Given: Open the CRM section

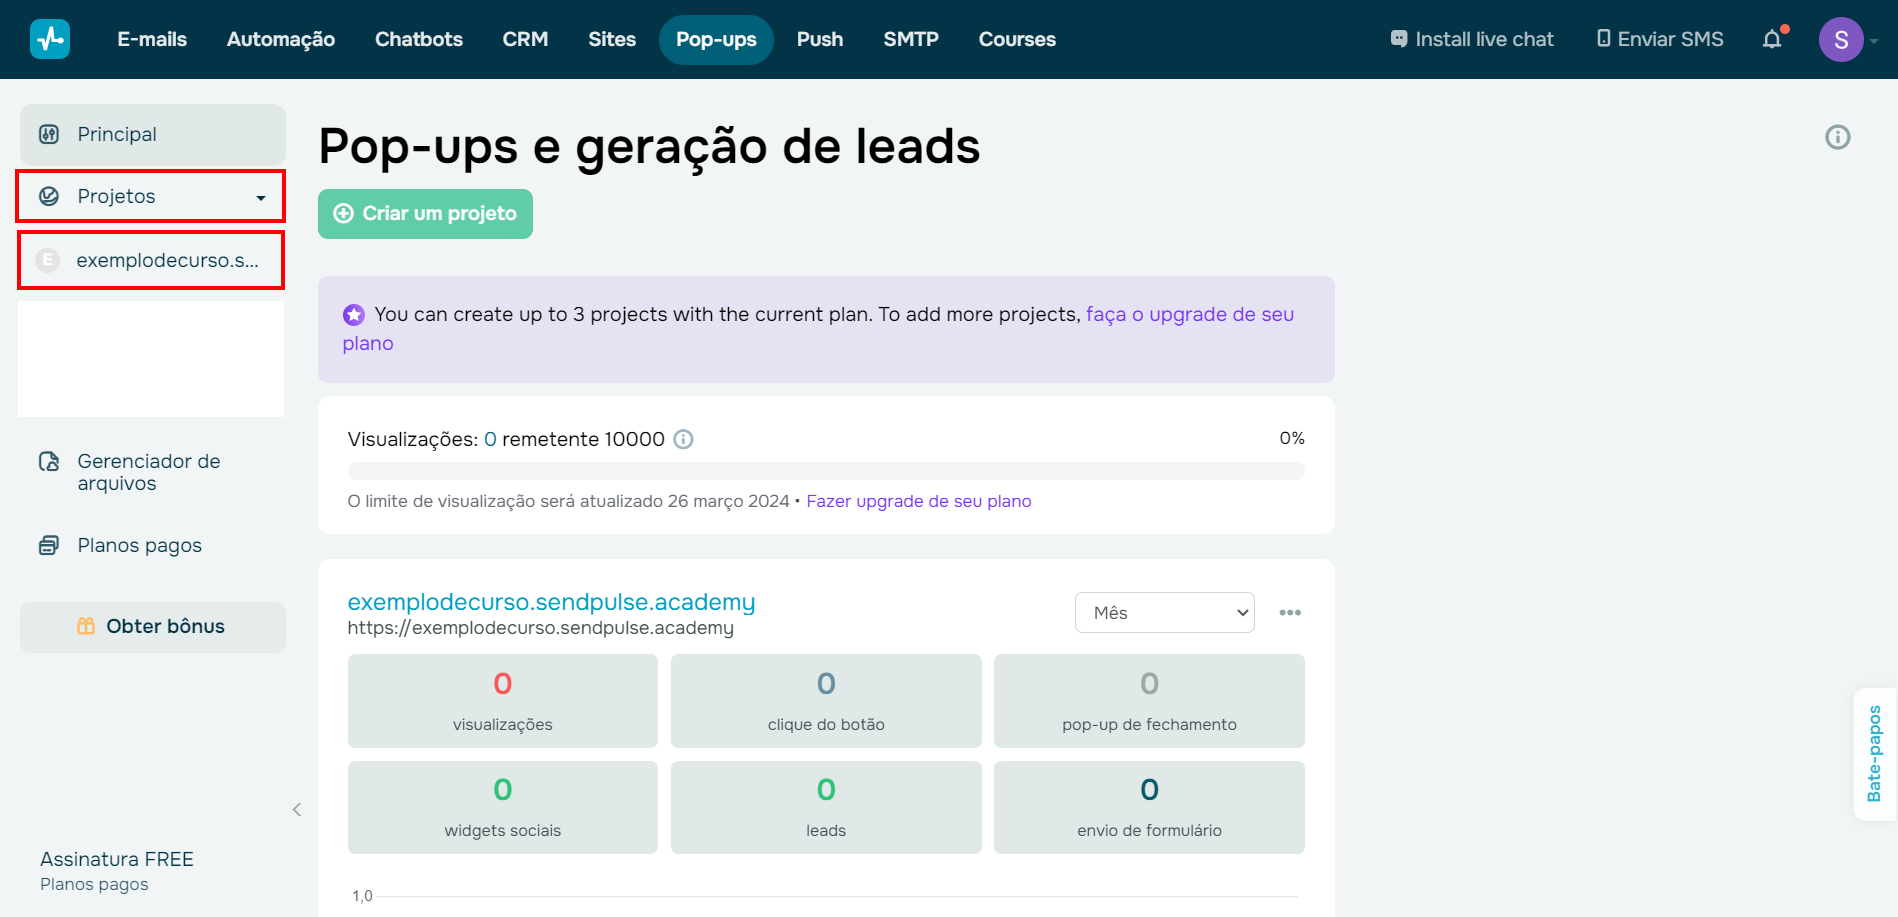Looking at the screenshot, I should 525,39.
